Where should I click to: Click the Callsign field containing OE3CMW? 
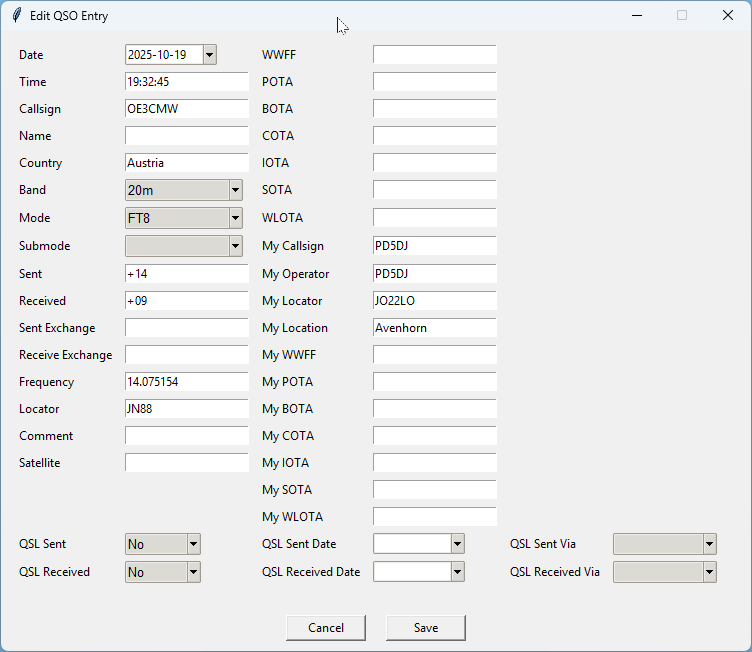(186, 109)
